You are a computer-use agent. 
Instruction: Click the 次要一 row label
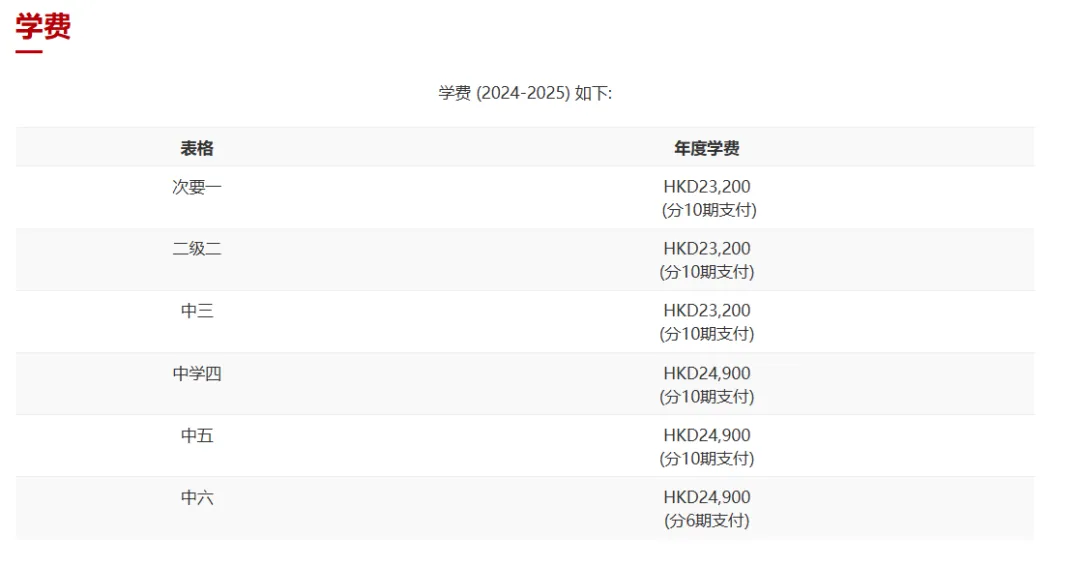197,186
